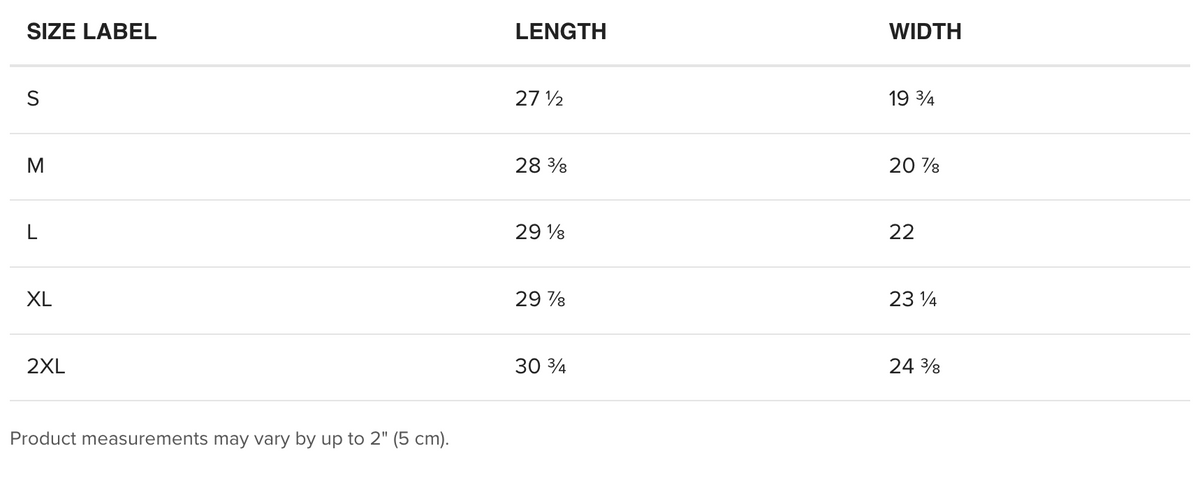Click the product measurements disclaimer text
Viewport: 1200px width, 481px height.
tap(229, 439)
